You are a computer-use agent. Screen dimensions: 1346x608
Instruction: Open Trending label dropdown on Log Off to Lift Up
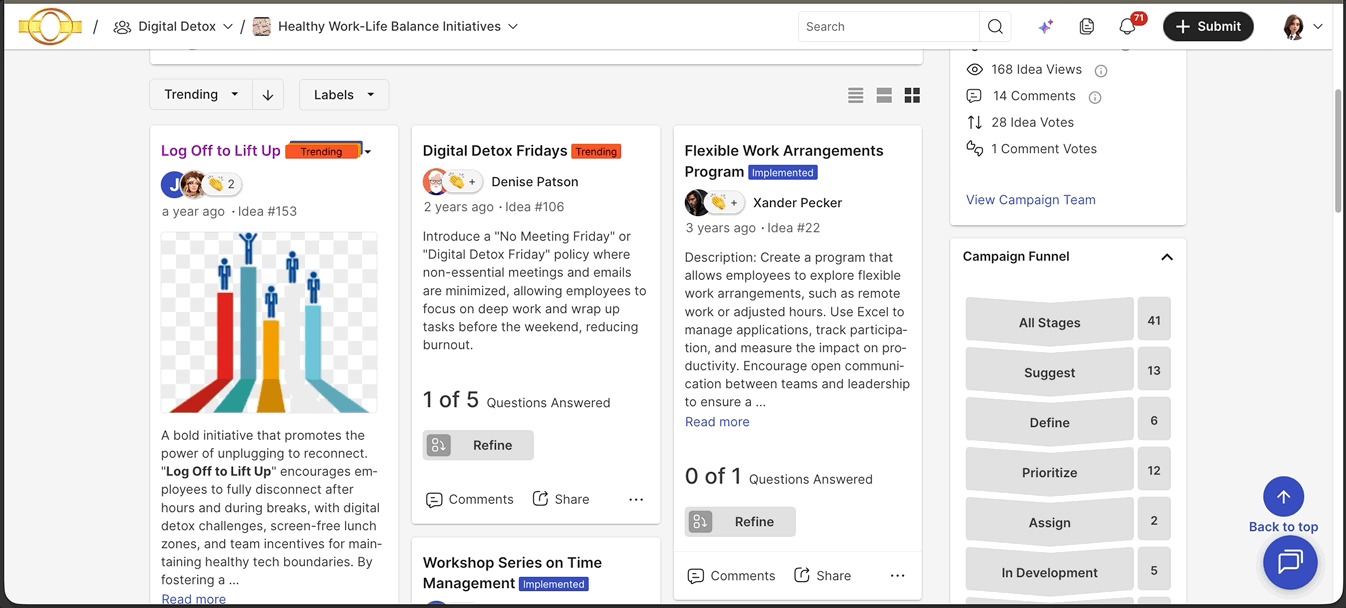[368, 152]
